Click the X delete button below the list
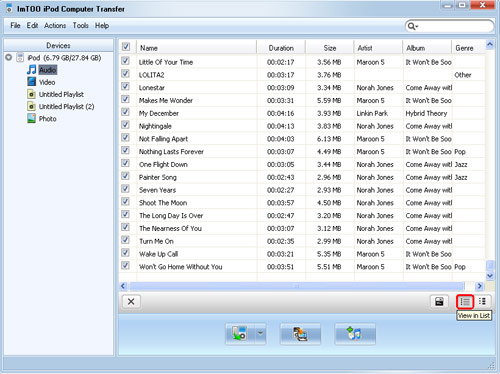The height and width of the screenshot is (374, 500). [x=131, y=302]
